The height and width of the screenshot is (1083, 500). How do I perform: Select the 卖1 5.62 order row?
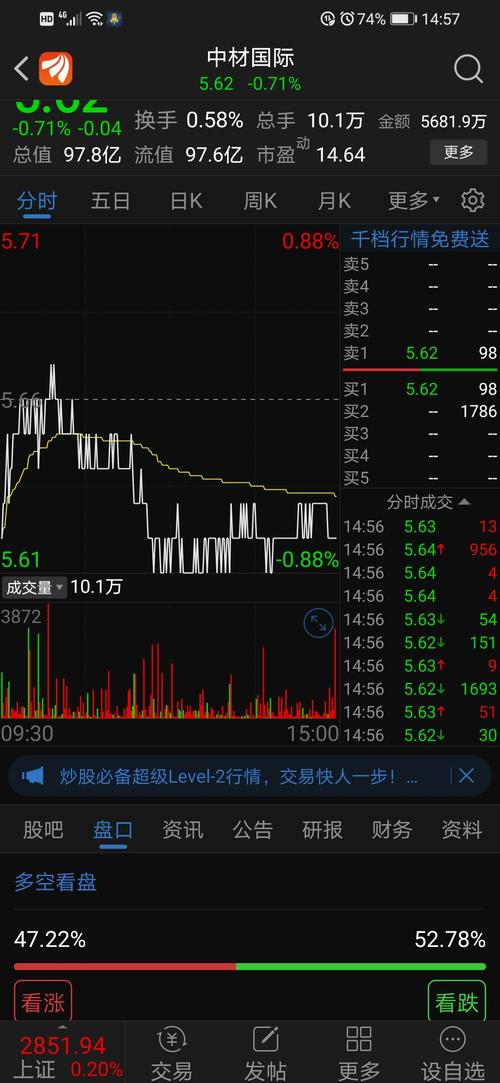click(x=420, y=353)
